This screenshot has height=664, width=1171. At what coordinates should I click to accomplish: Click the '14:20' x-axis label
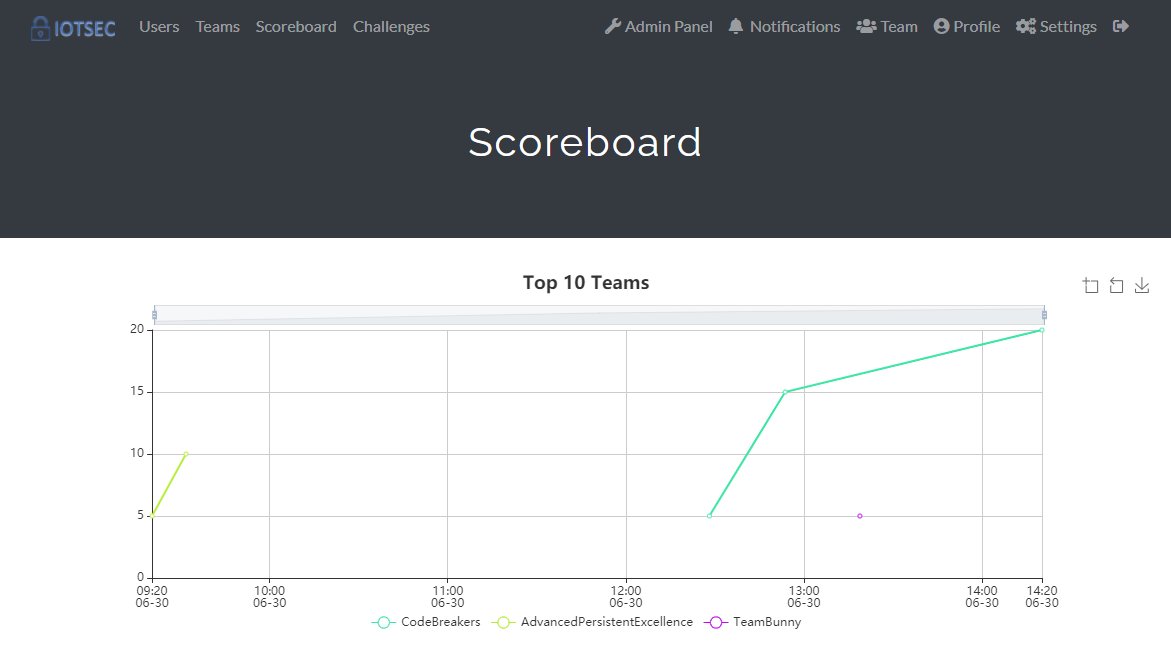tap(1042, 597)
